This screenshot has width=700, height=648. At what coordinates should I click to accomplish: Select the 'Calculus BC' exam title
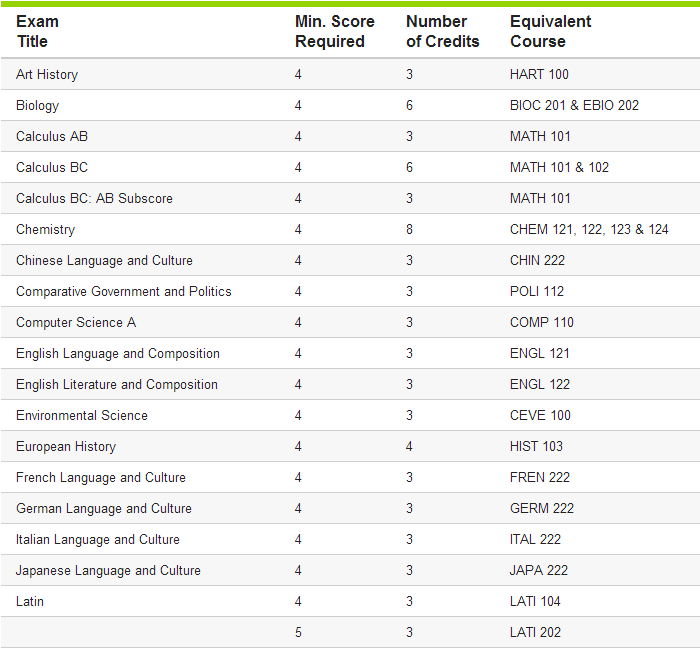point(52,167)
